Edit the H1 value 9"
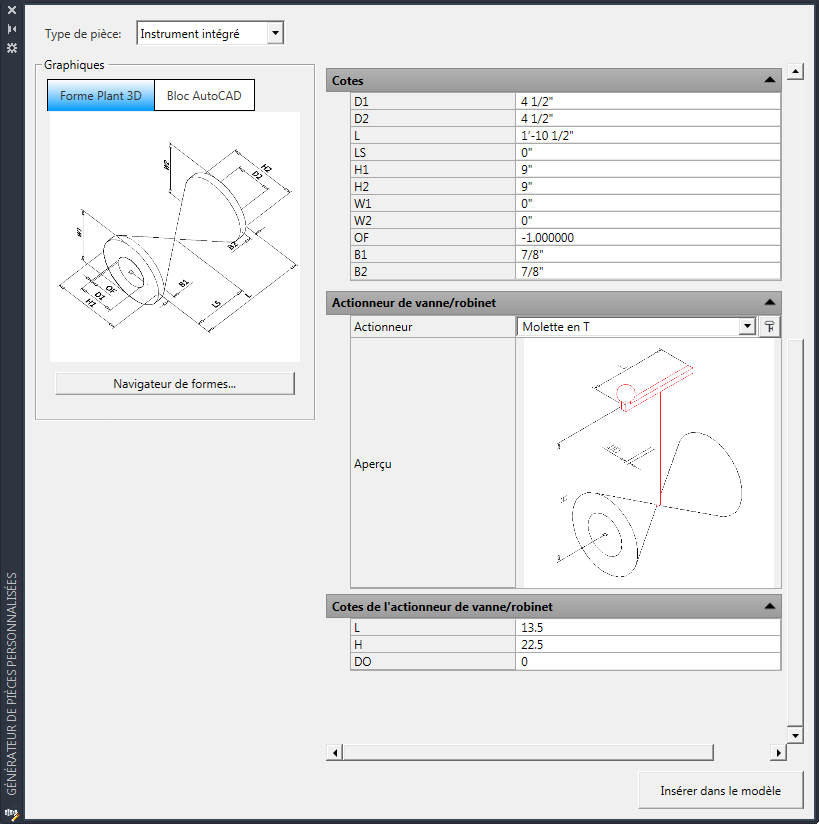 coord(648,169)
